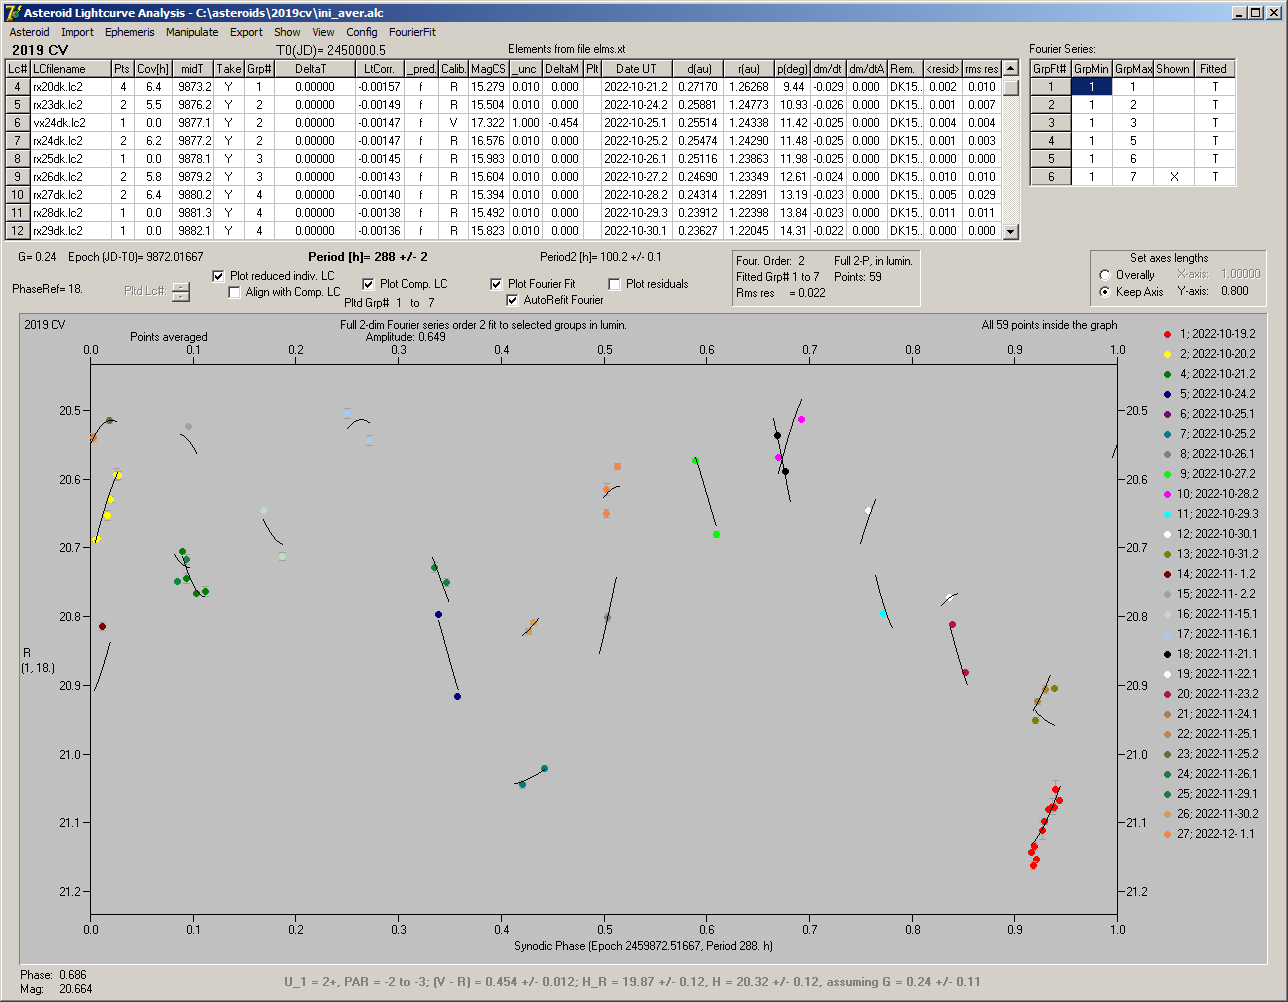Select Fourier Series row 6 button
The height and width of the screenshot is (1002, 1288).
1051,177
